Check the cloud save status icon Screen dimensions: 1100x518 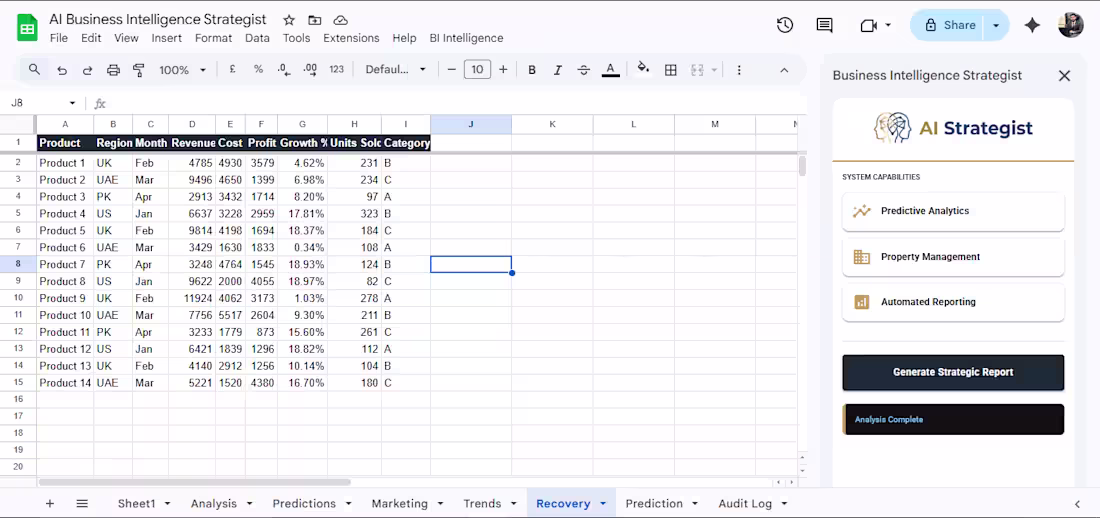click(340, 20)
